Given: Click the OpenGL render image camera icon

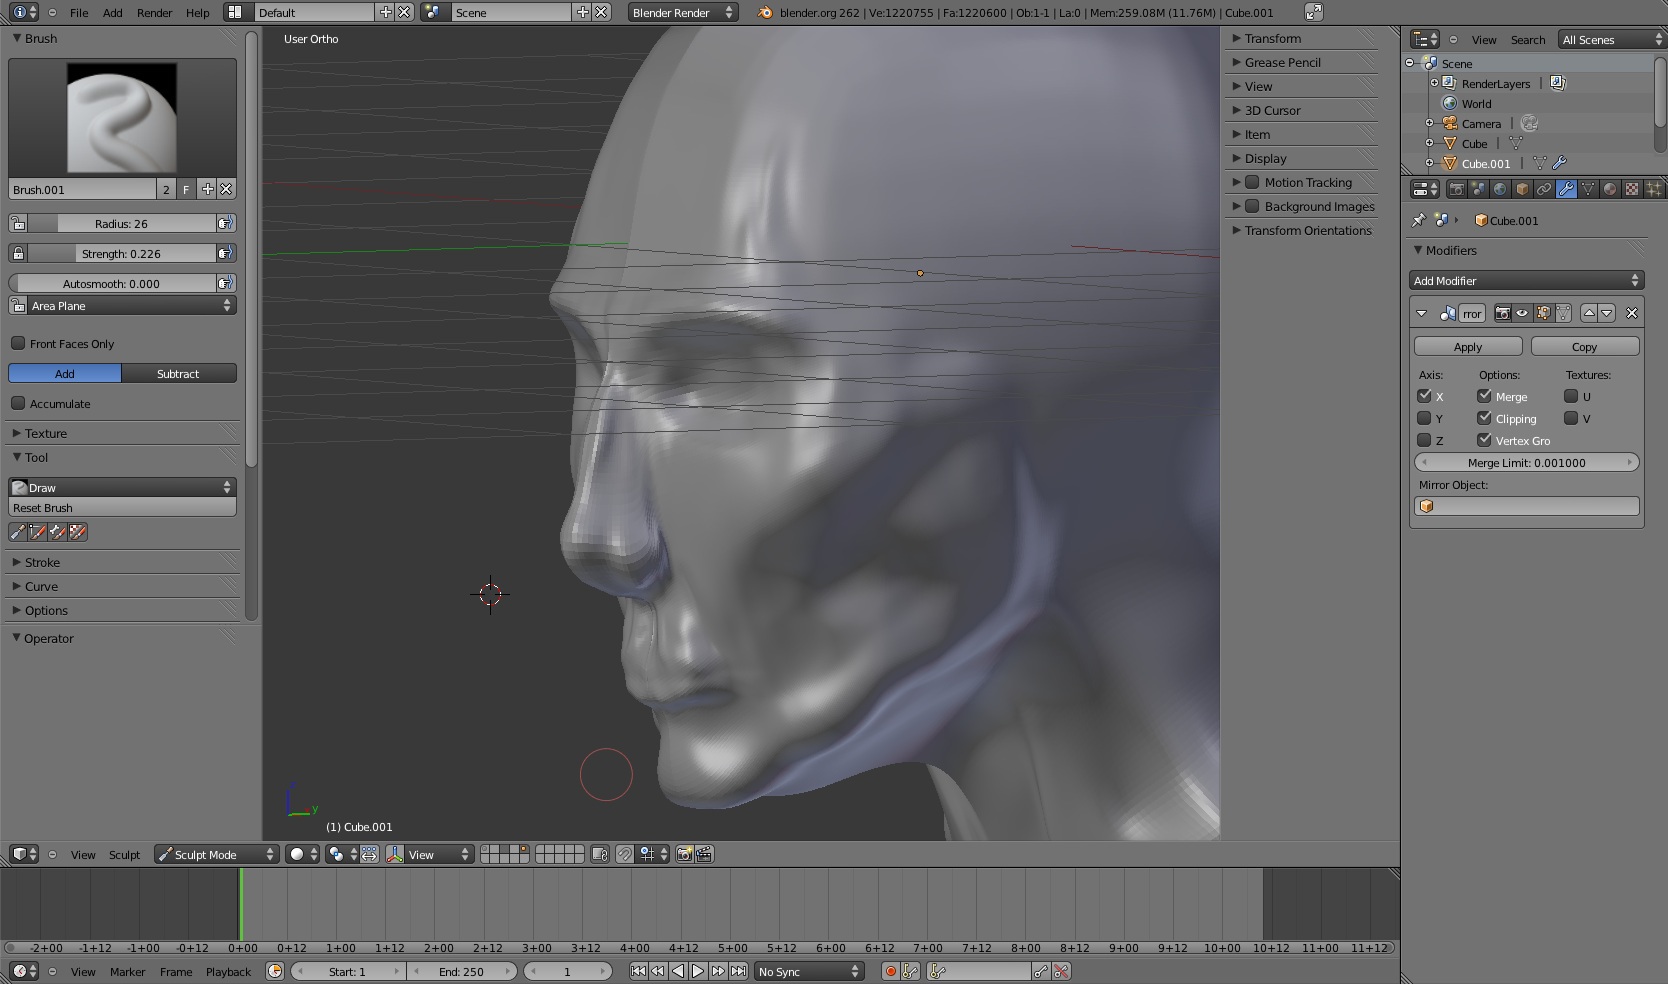Looking at the screenshot, I should pos(684,854).
